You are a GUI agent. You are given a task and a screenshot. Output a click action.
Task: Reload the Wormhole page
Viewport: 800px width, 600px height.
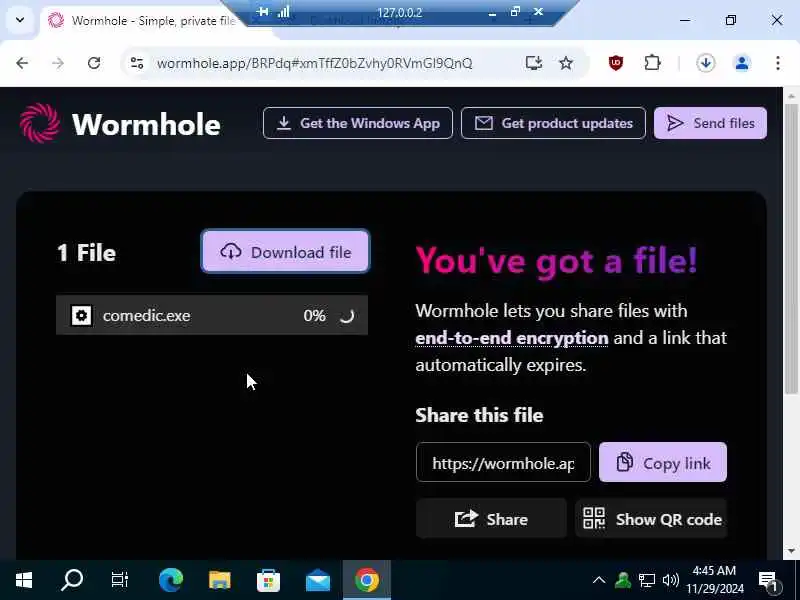click(94, 63)
